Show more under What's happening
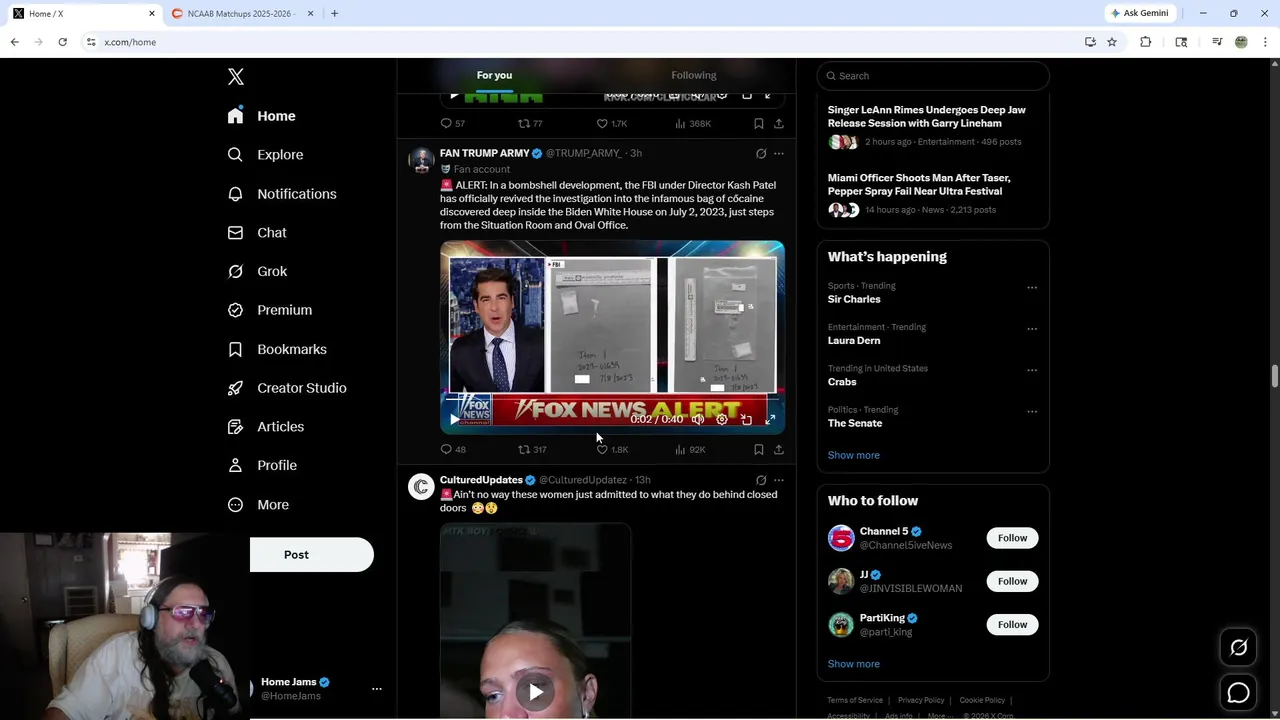 click(853, 455)
